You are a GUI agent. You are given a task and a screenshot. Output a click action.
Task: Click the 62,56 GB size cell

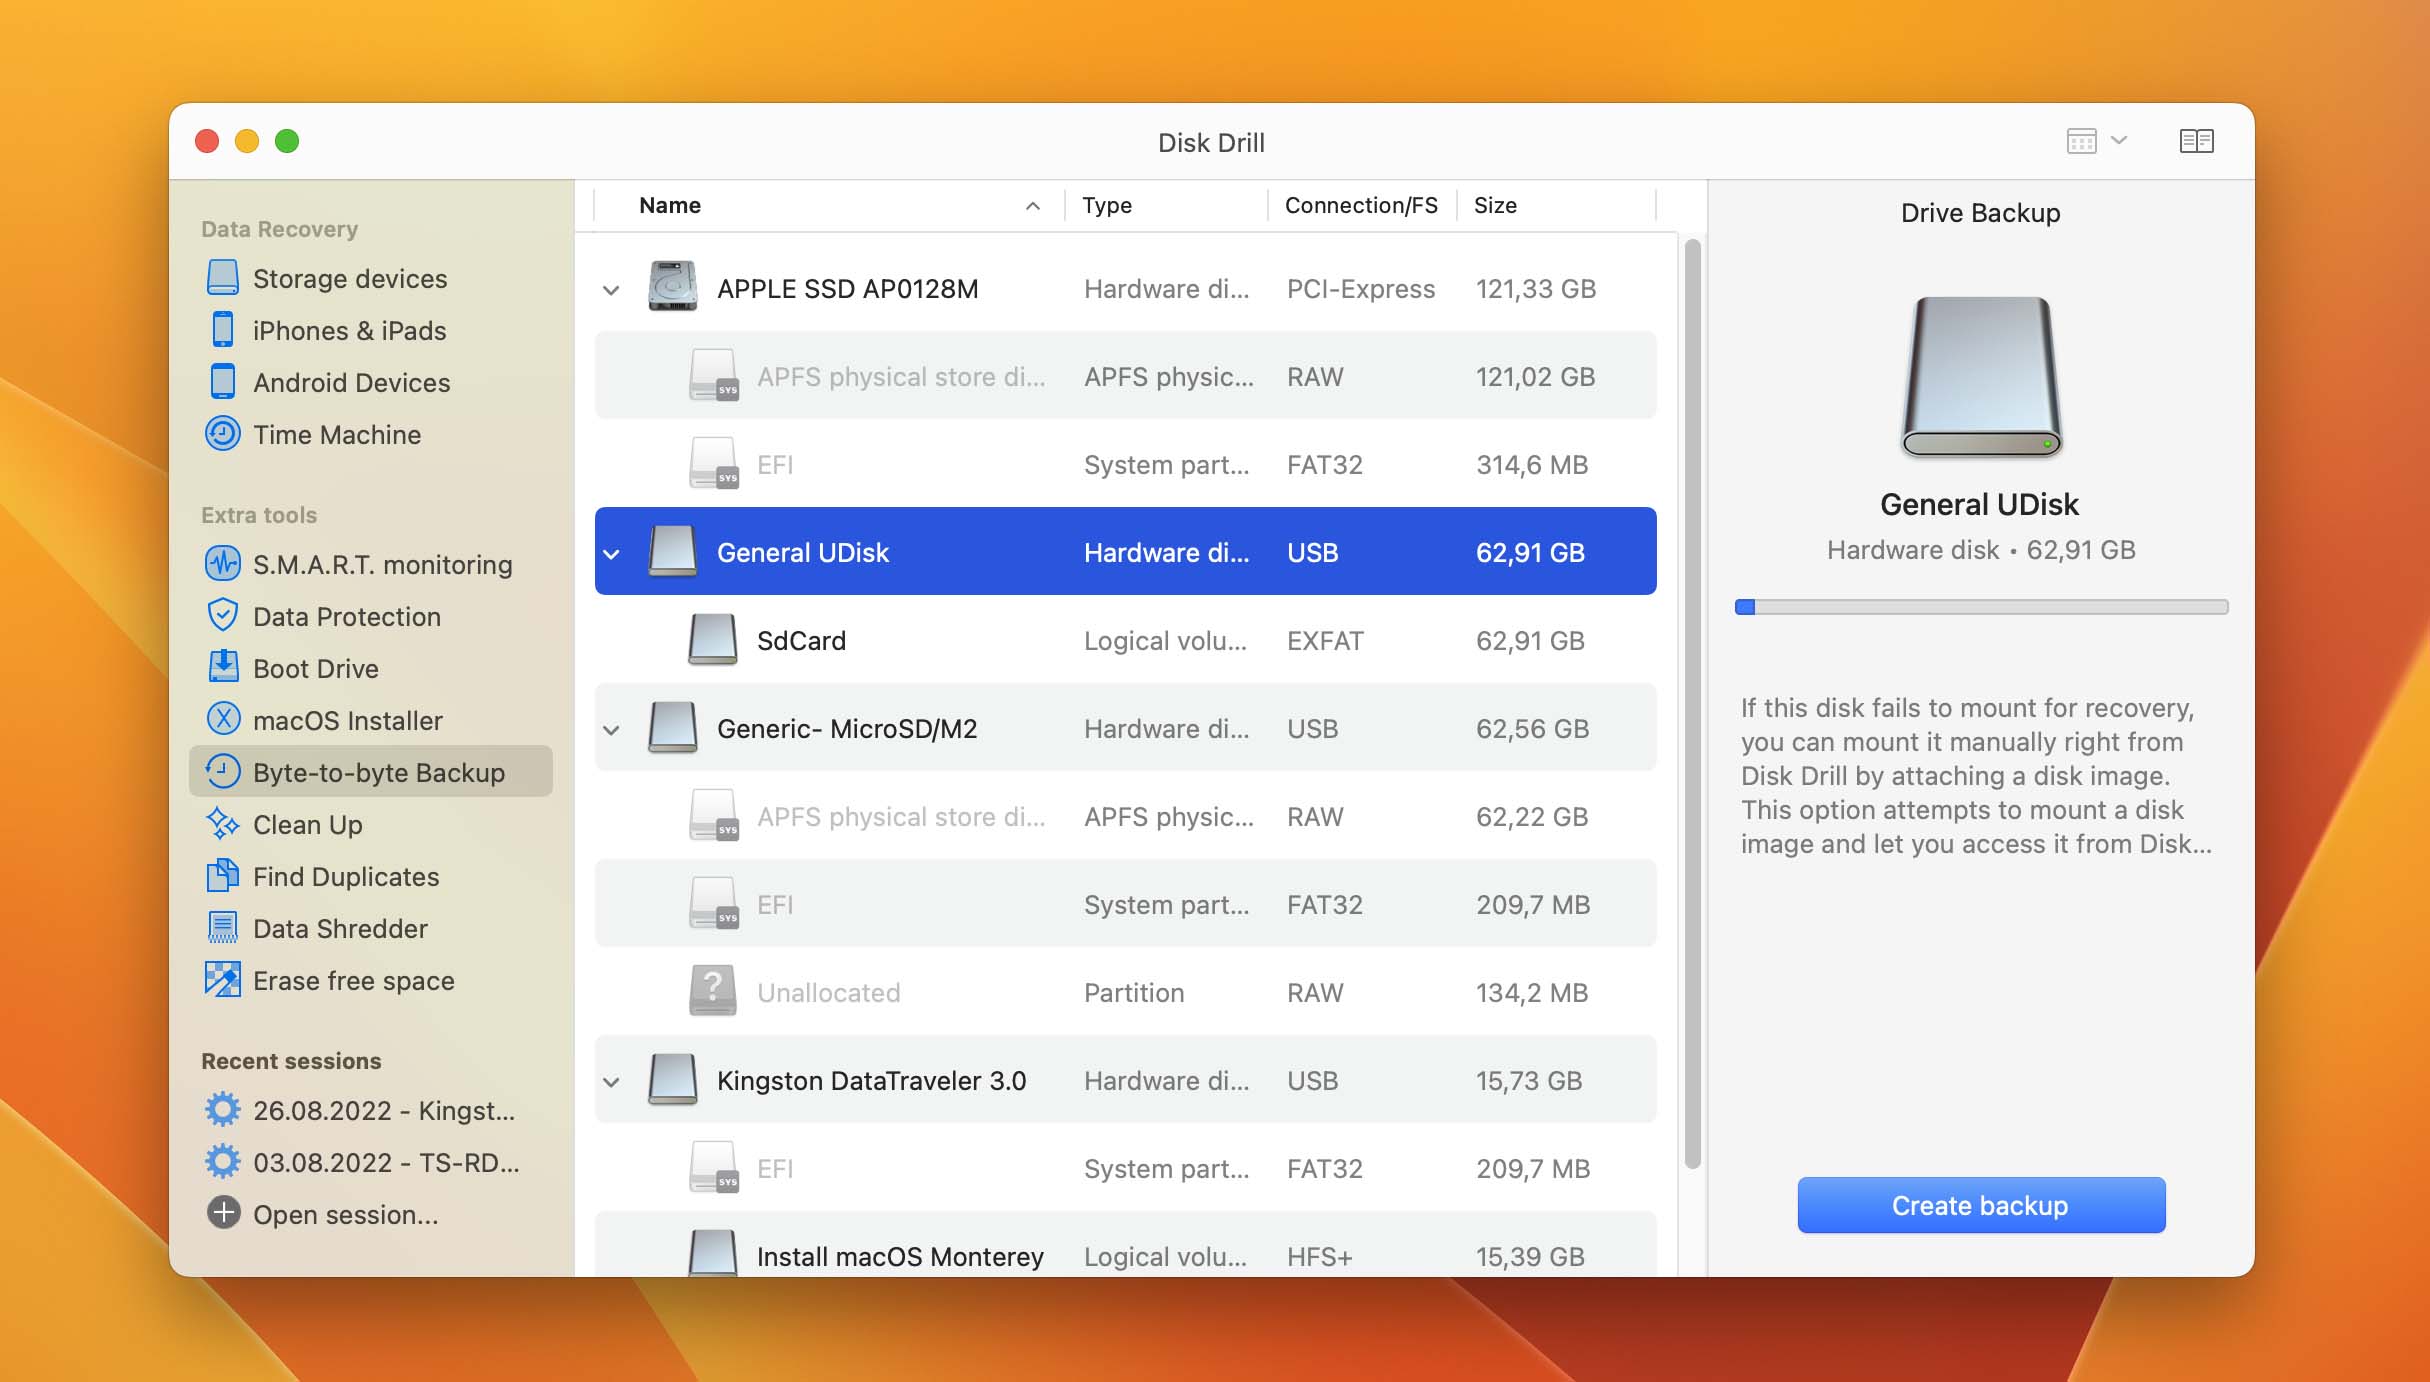tap(1532, 728)
